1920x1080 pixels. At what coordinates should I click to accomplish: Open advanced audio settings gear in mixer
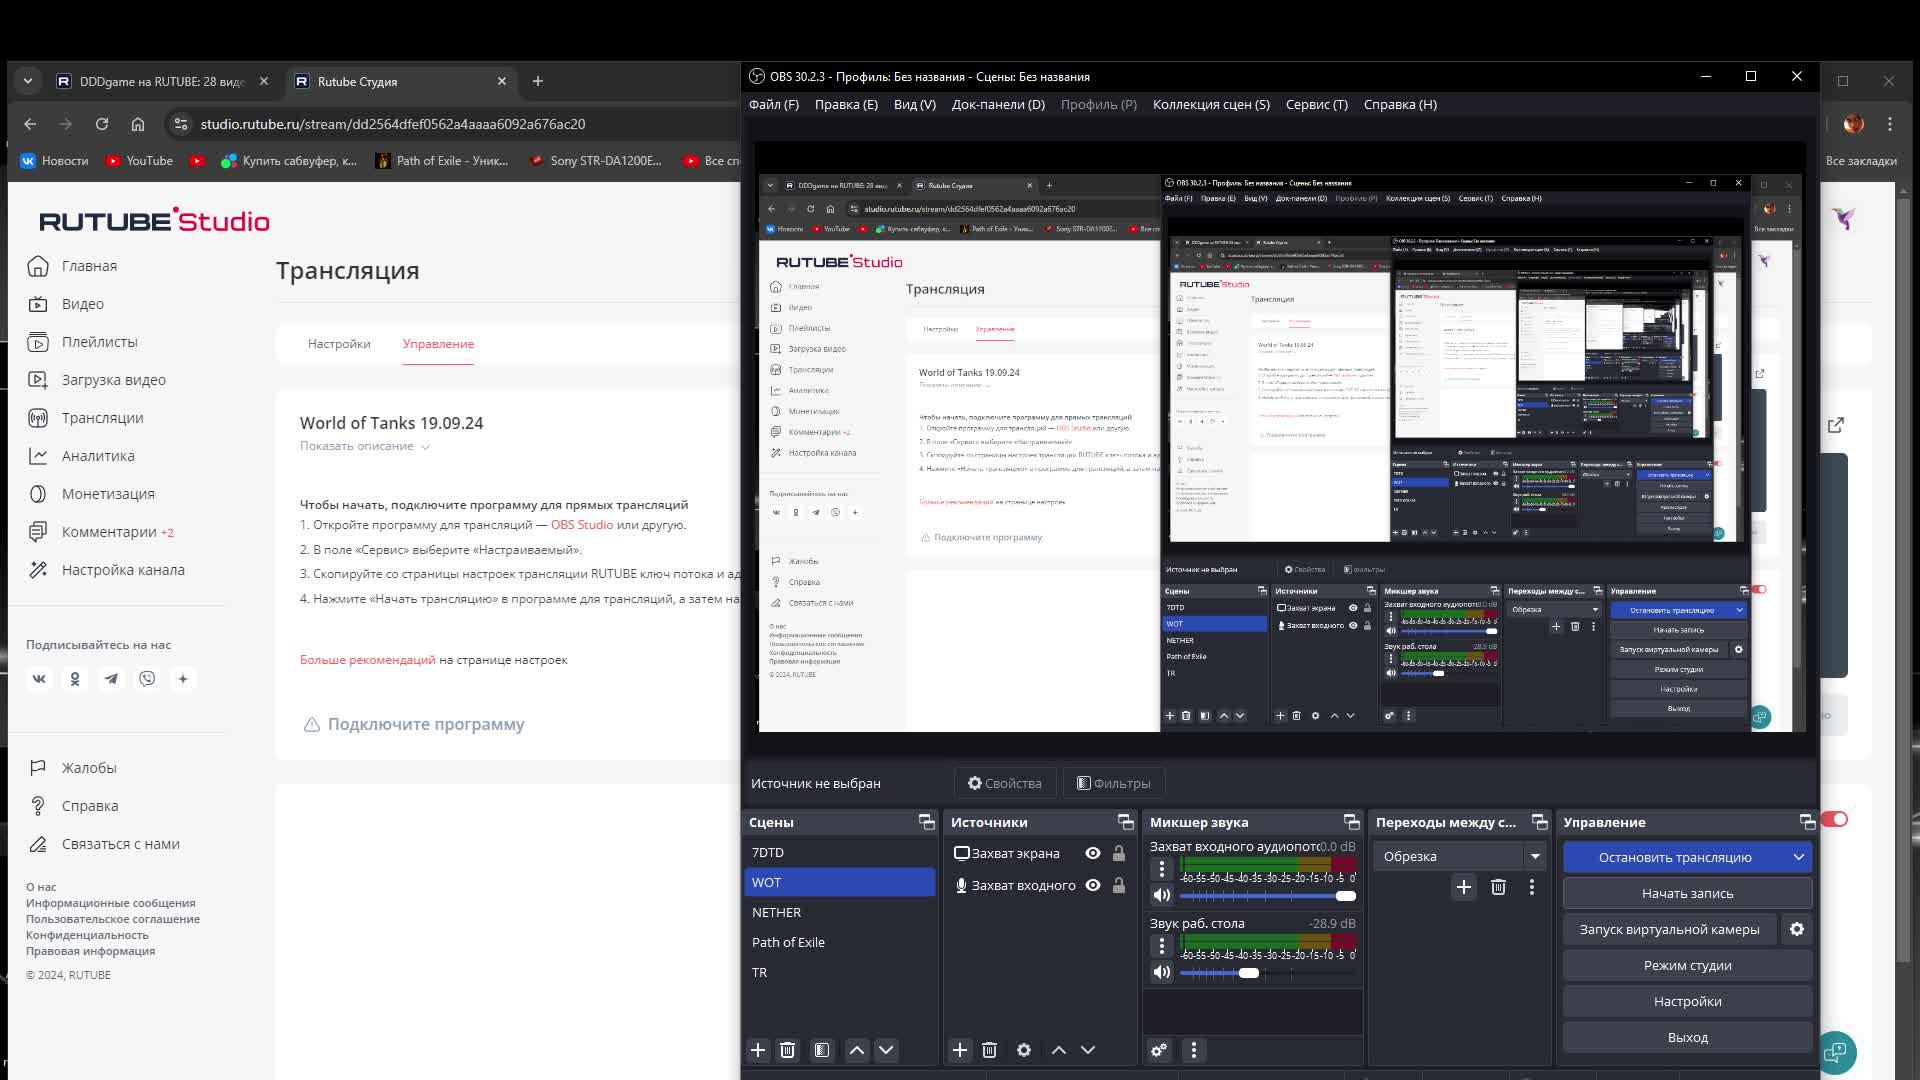1159,1050
